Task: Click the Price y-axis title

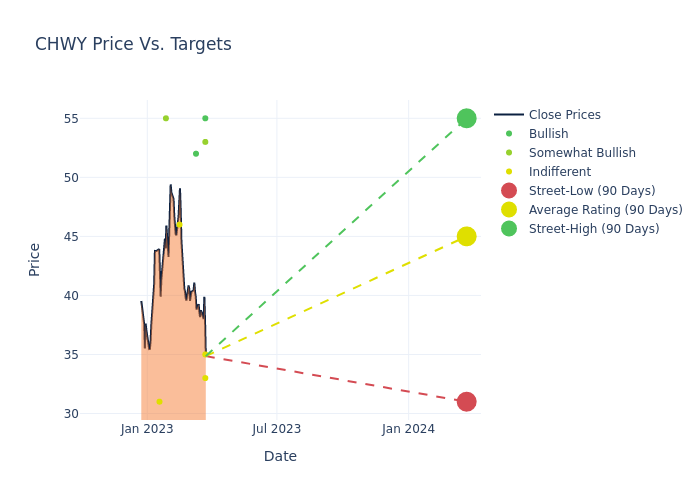Action: coord(35,259)
